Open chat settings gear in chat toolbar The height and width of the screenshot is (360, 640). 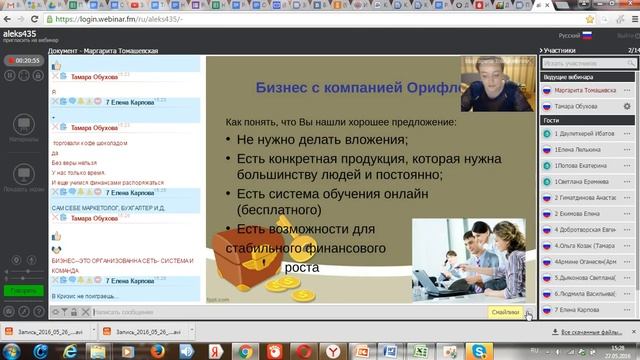point(56,312)
